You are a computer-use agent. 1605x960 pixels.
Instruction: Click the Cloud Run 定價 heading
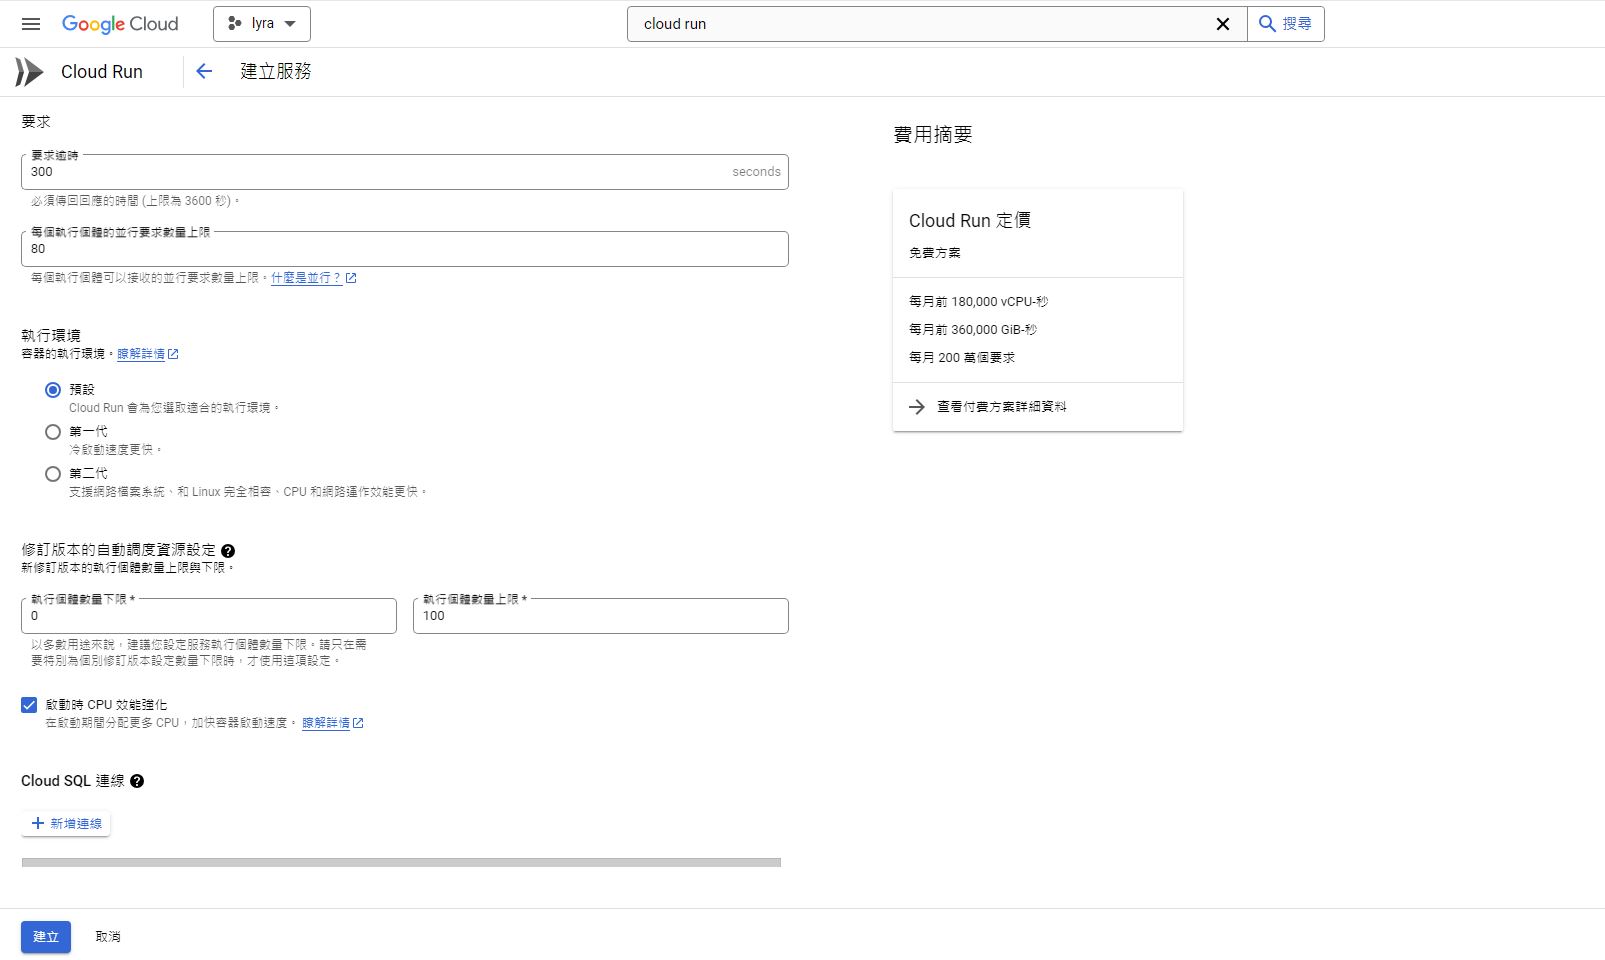click(x=970, y=221)
